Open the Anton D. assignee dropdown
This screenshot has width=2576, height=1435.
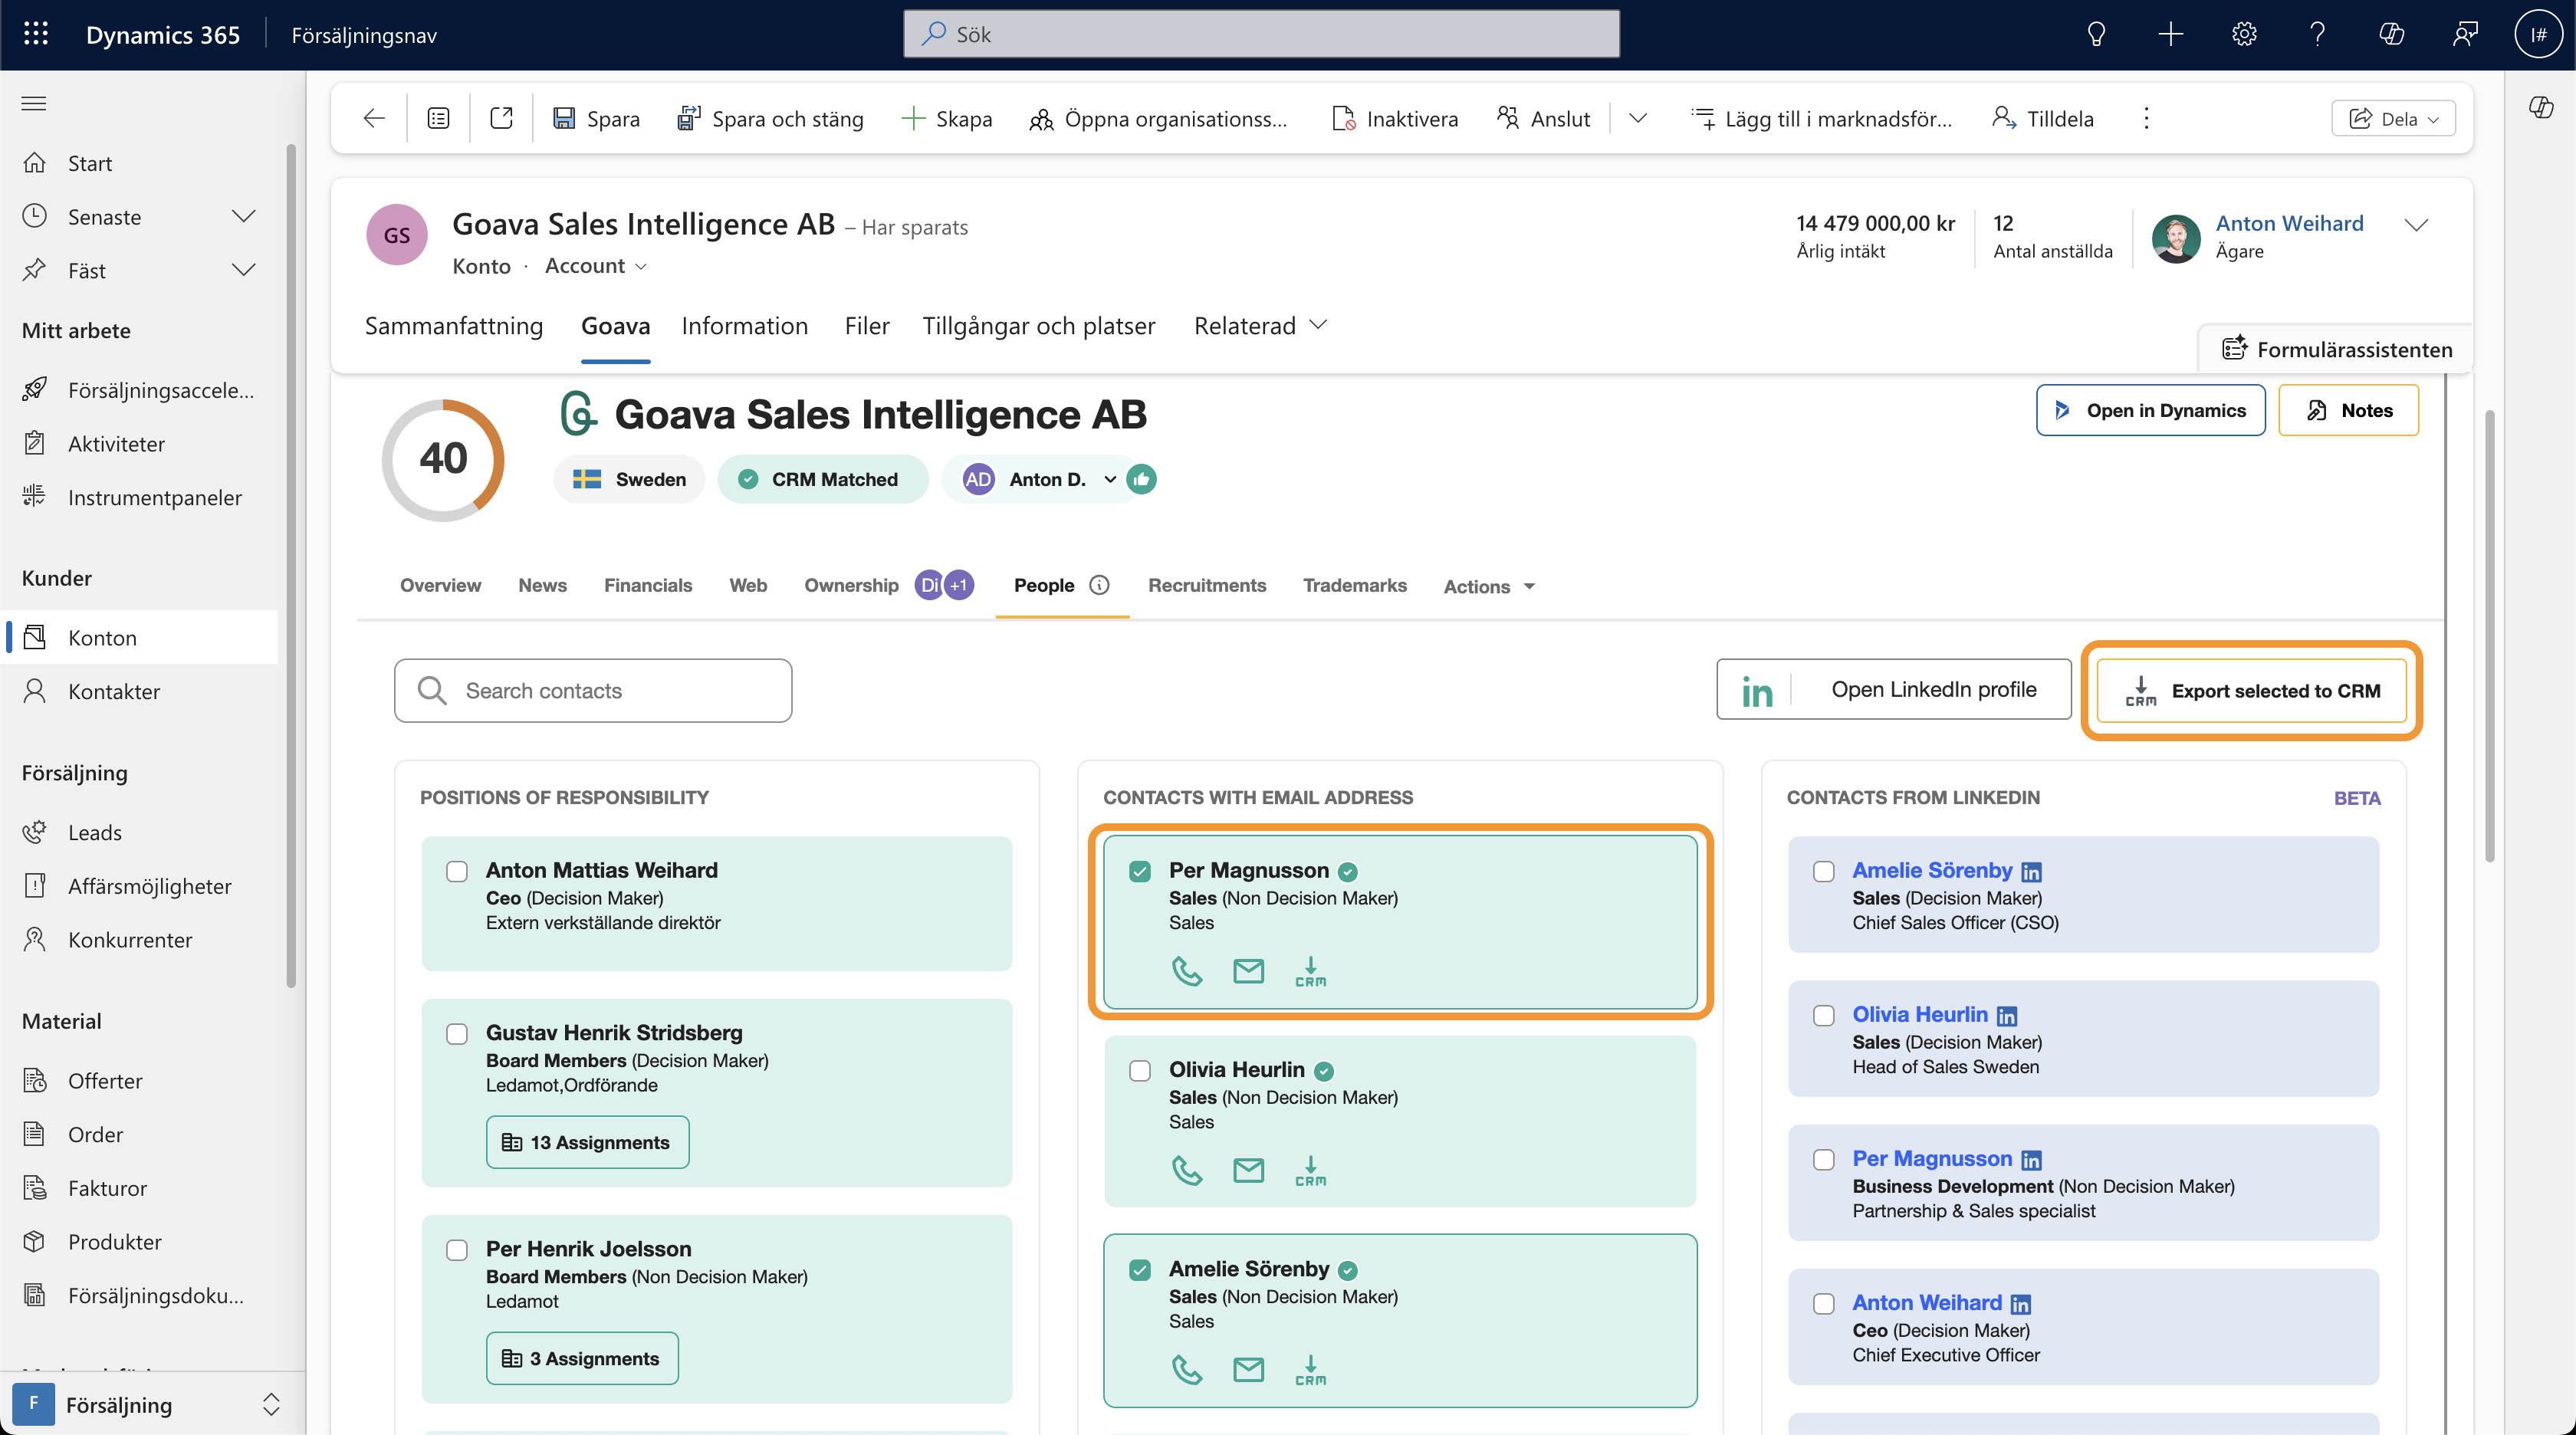coord(1110,480)
